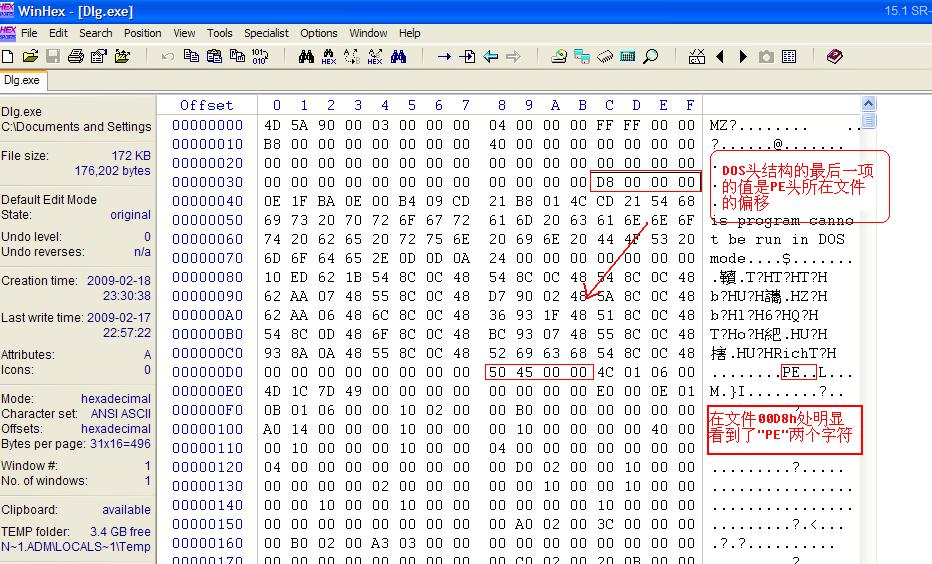Screen dimensions: 932x564
Task: Click the WinHex icon left of File menu
Action: 8,33
